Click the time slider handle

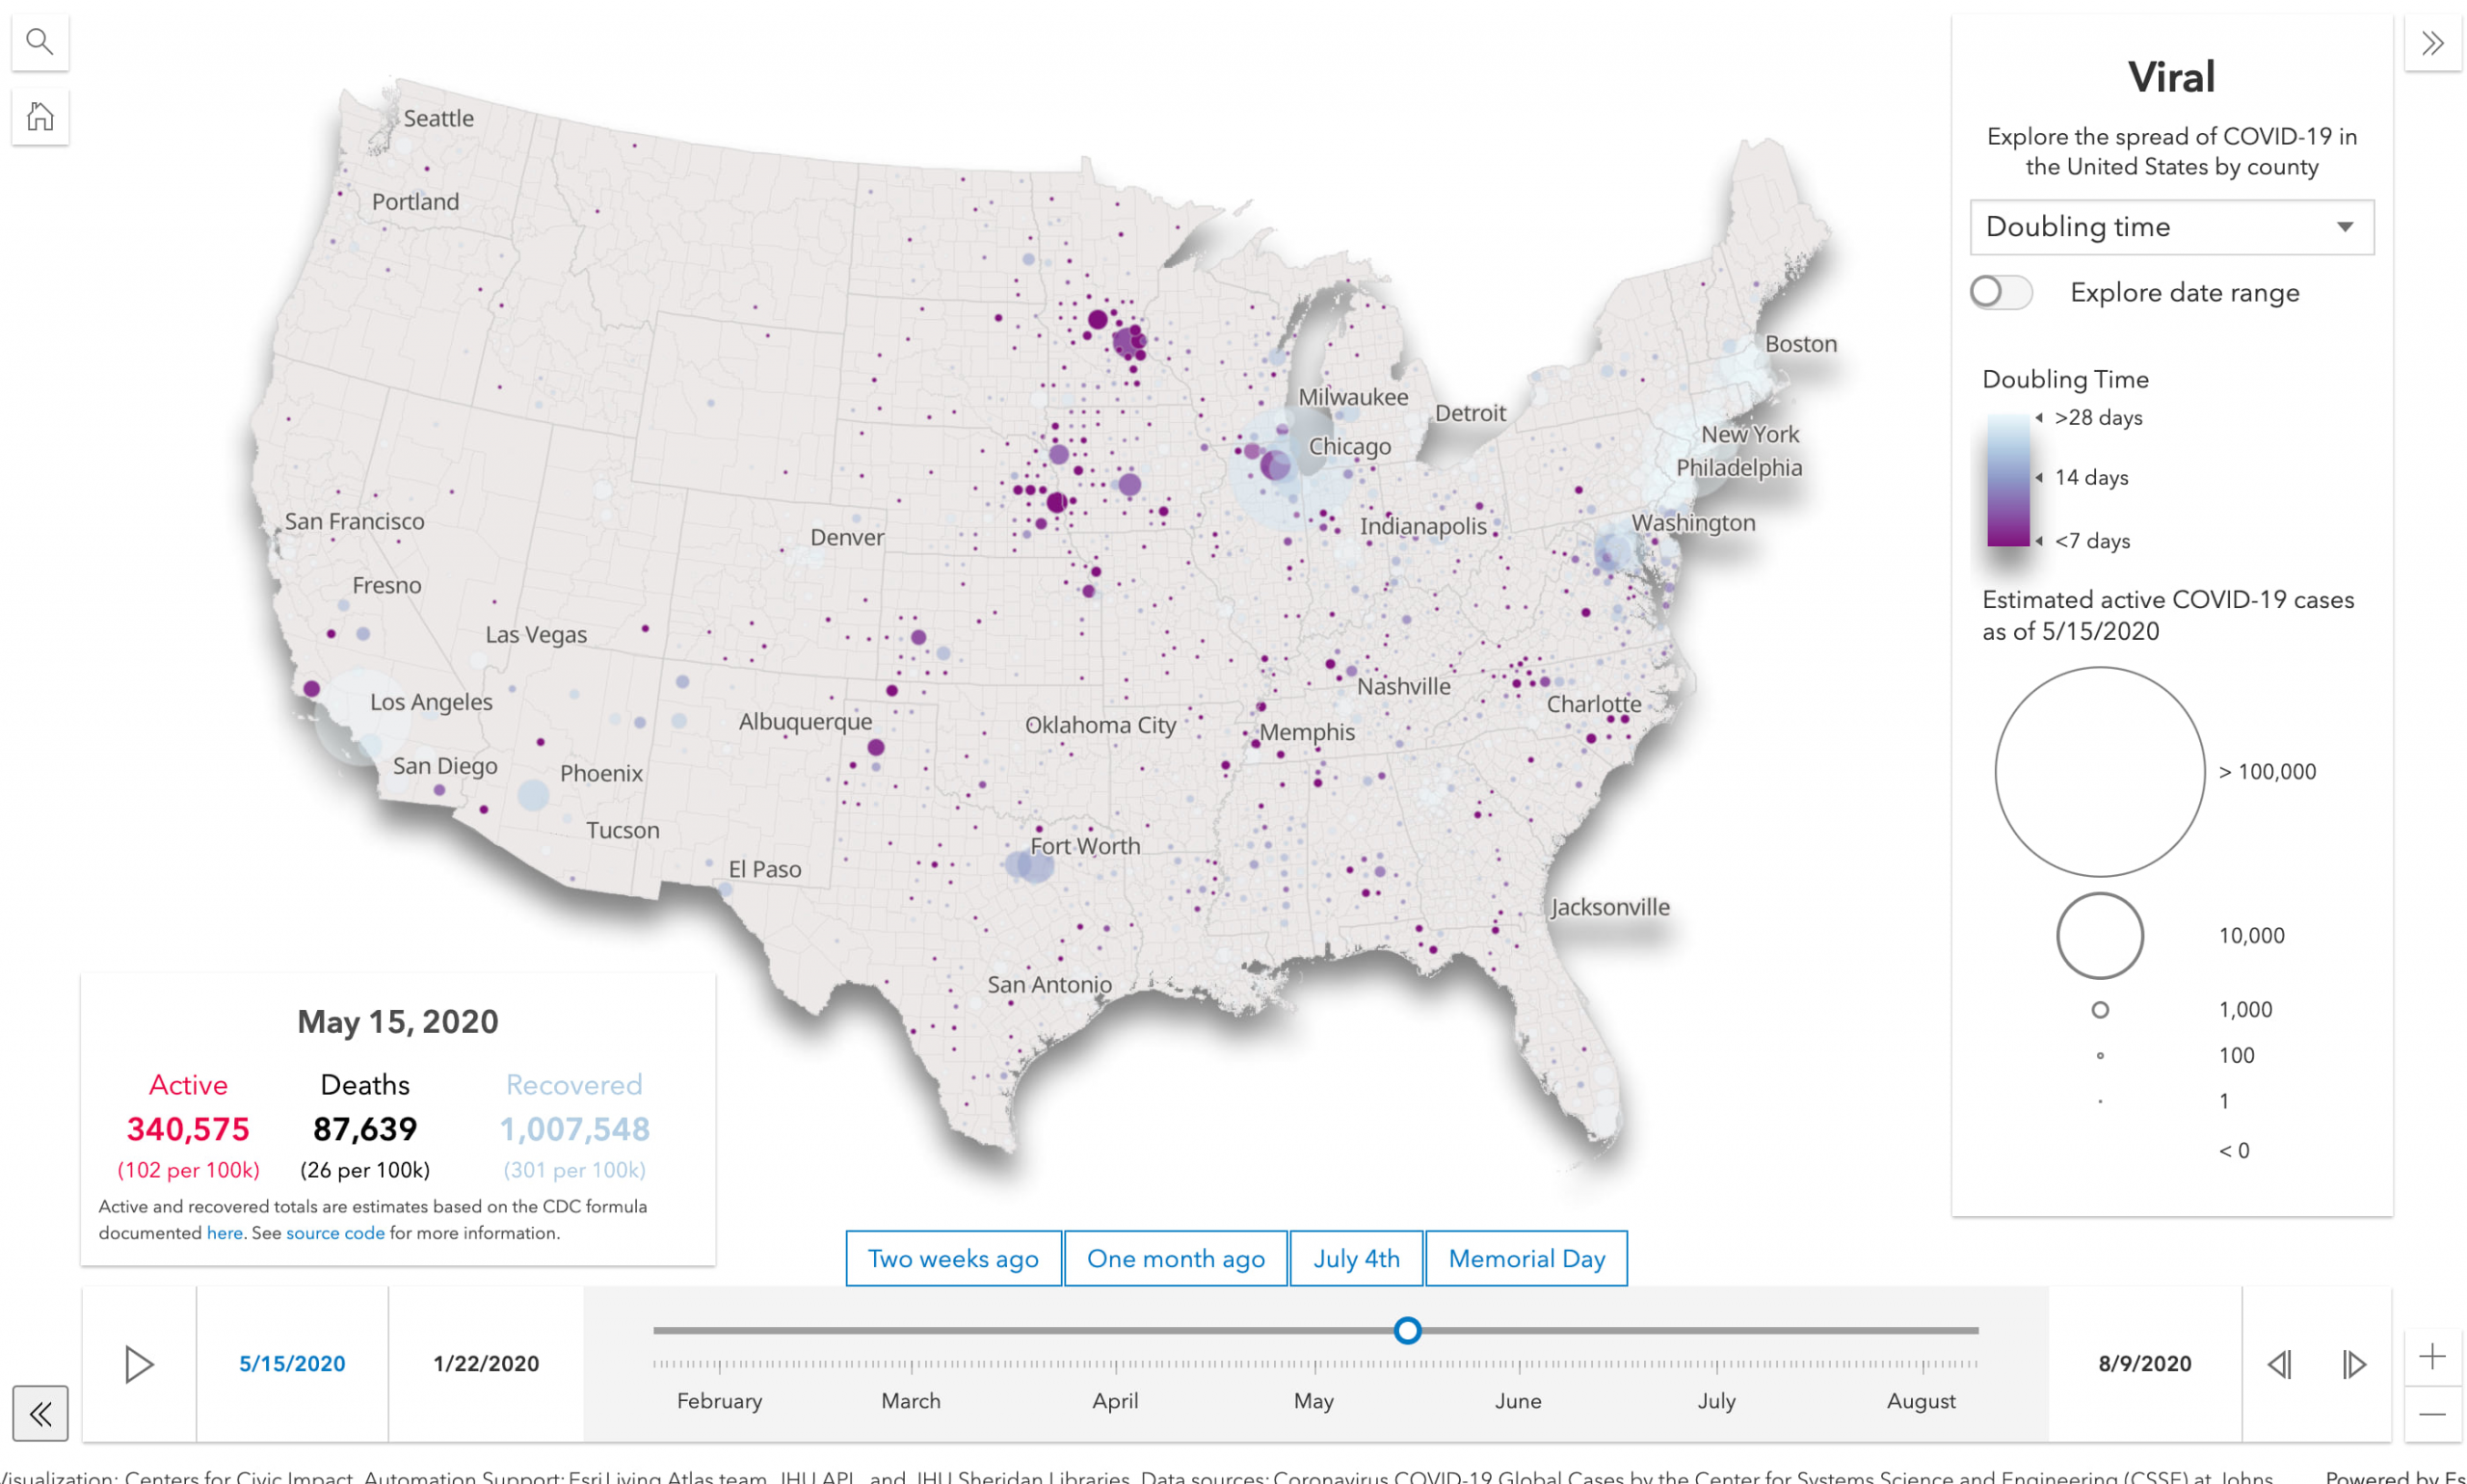[1407, 1331]
